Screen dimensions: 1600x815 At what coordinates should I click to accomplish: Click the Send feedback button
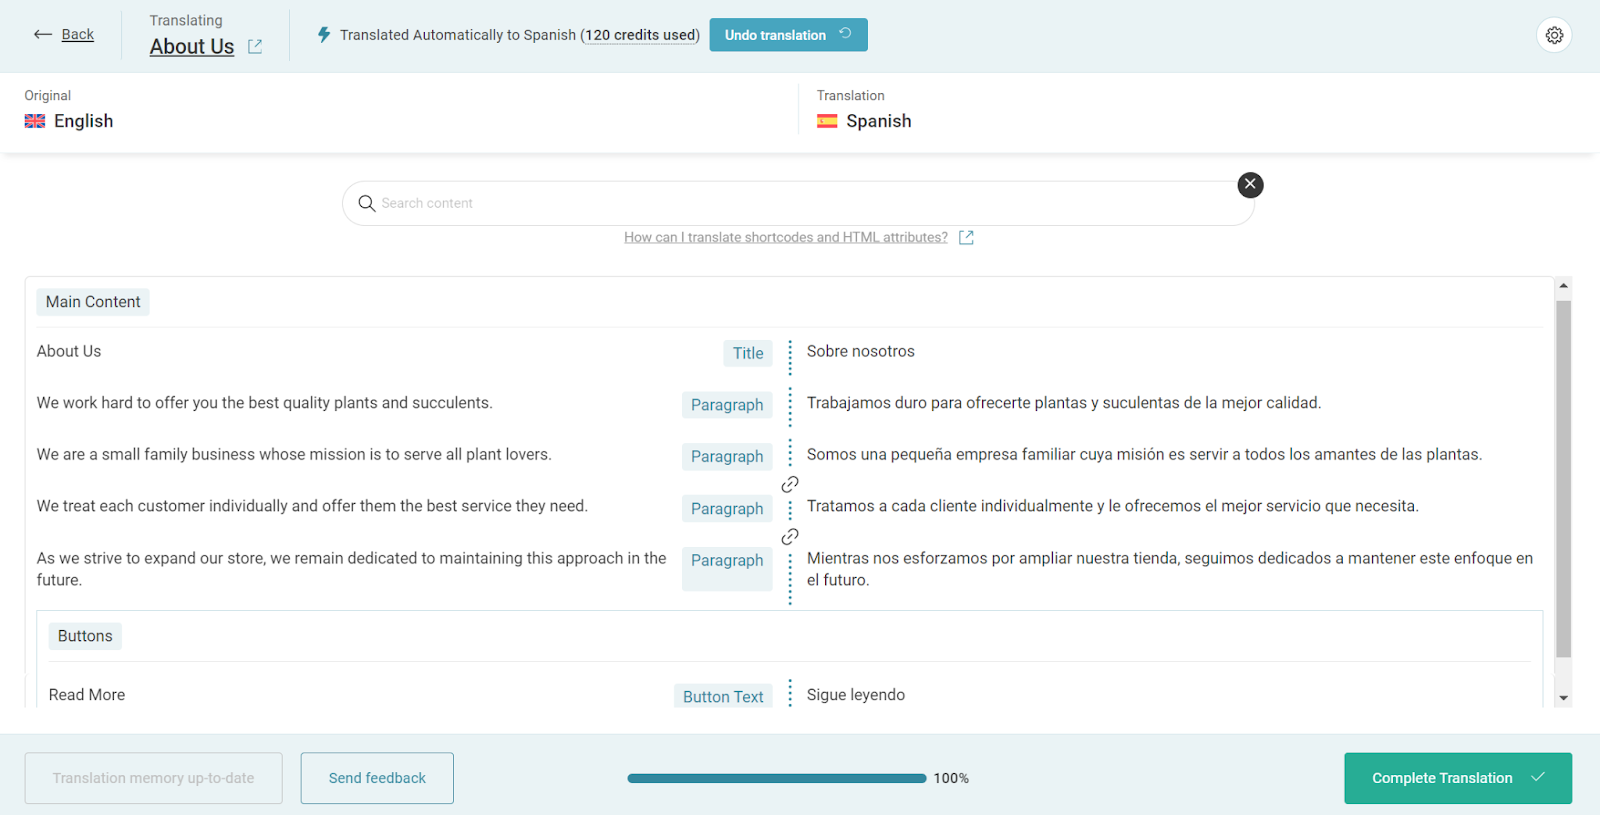coord(377,778)
